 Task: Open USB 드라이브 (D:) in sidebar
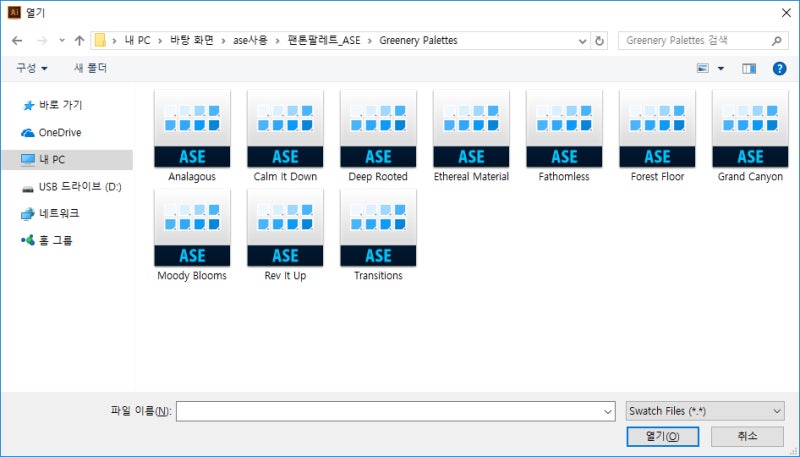72,187
